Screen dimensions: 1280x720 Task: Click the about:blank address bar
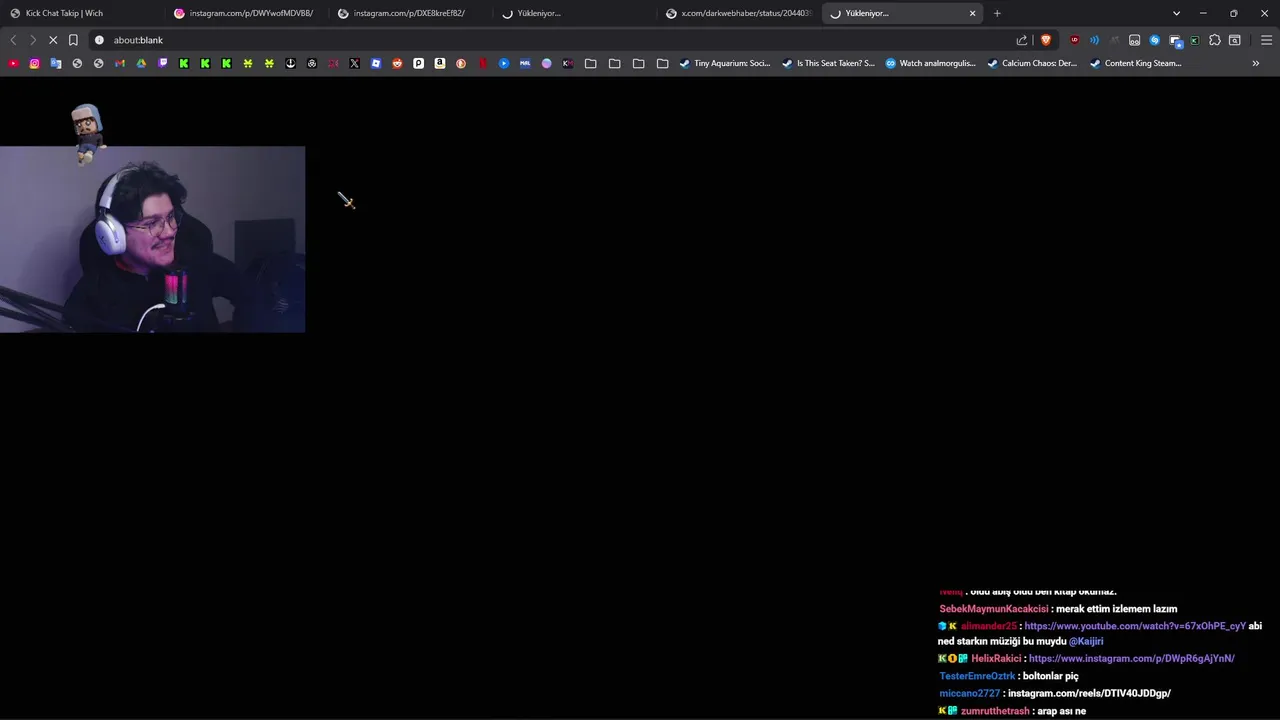coord(550,40)
